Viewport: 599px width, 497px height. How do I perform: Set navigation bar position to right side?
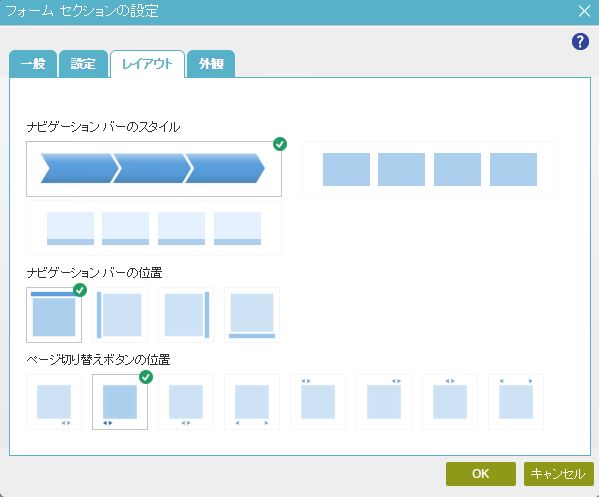(x=186, y=315)
